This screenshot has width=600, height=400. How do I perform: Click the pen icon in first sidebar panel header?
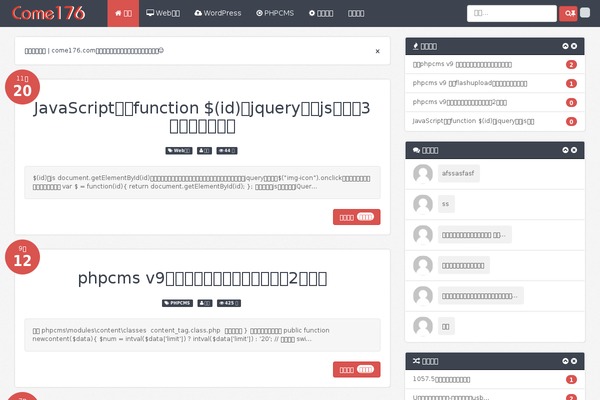click(416, 46)
